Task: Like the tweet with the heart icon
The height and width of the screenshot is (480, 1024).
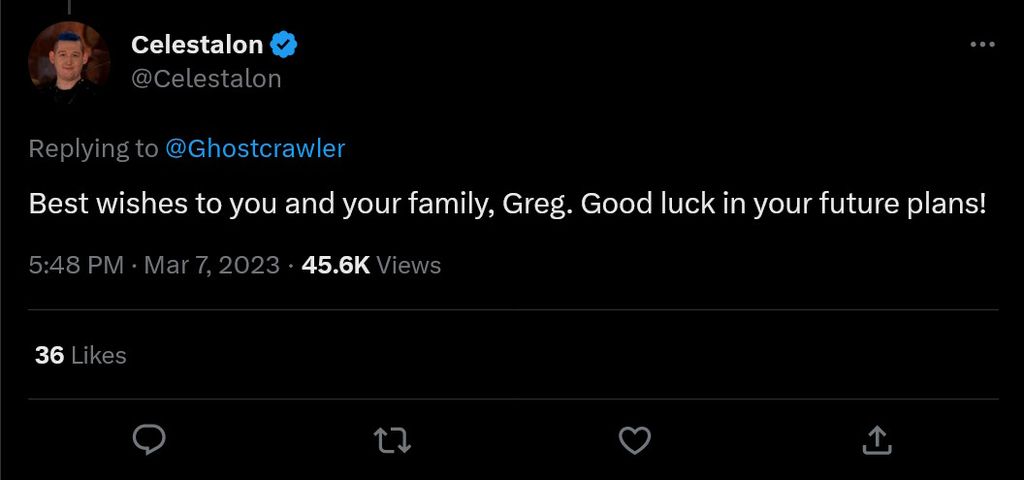Action: [x=635, y=438]
